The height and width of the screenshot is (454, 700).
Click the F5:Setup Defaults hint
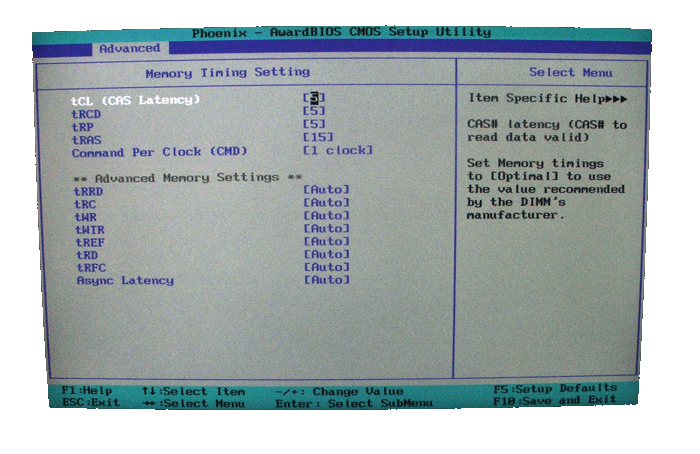tap(555, 388)
